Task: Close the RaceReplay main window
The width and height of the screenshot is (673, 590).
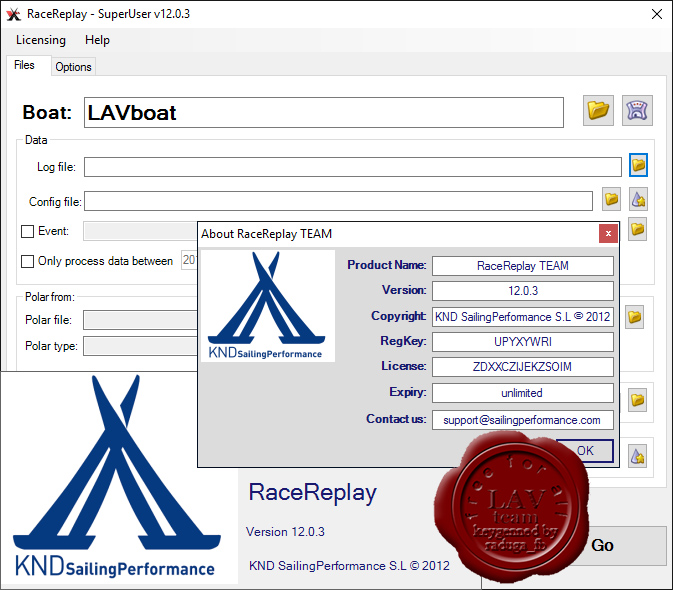Action: [x=657, y=14]
